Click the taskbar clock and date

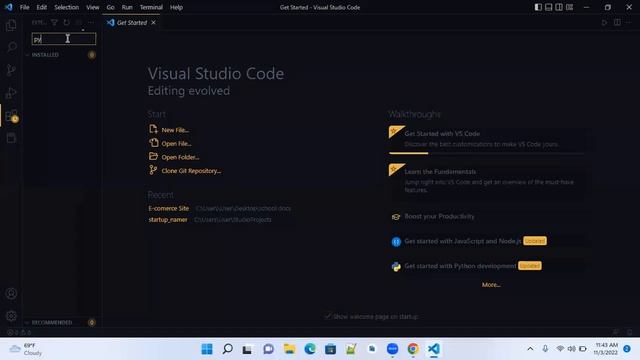606,349
